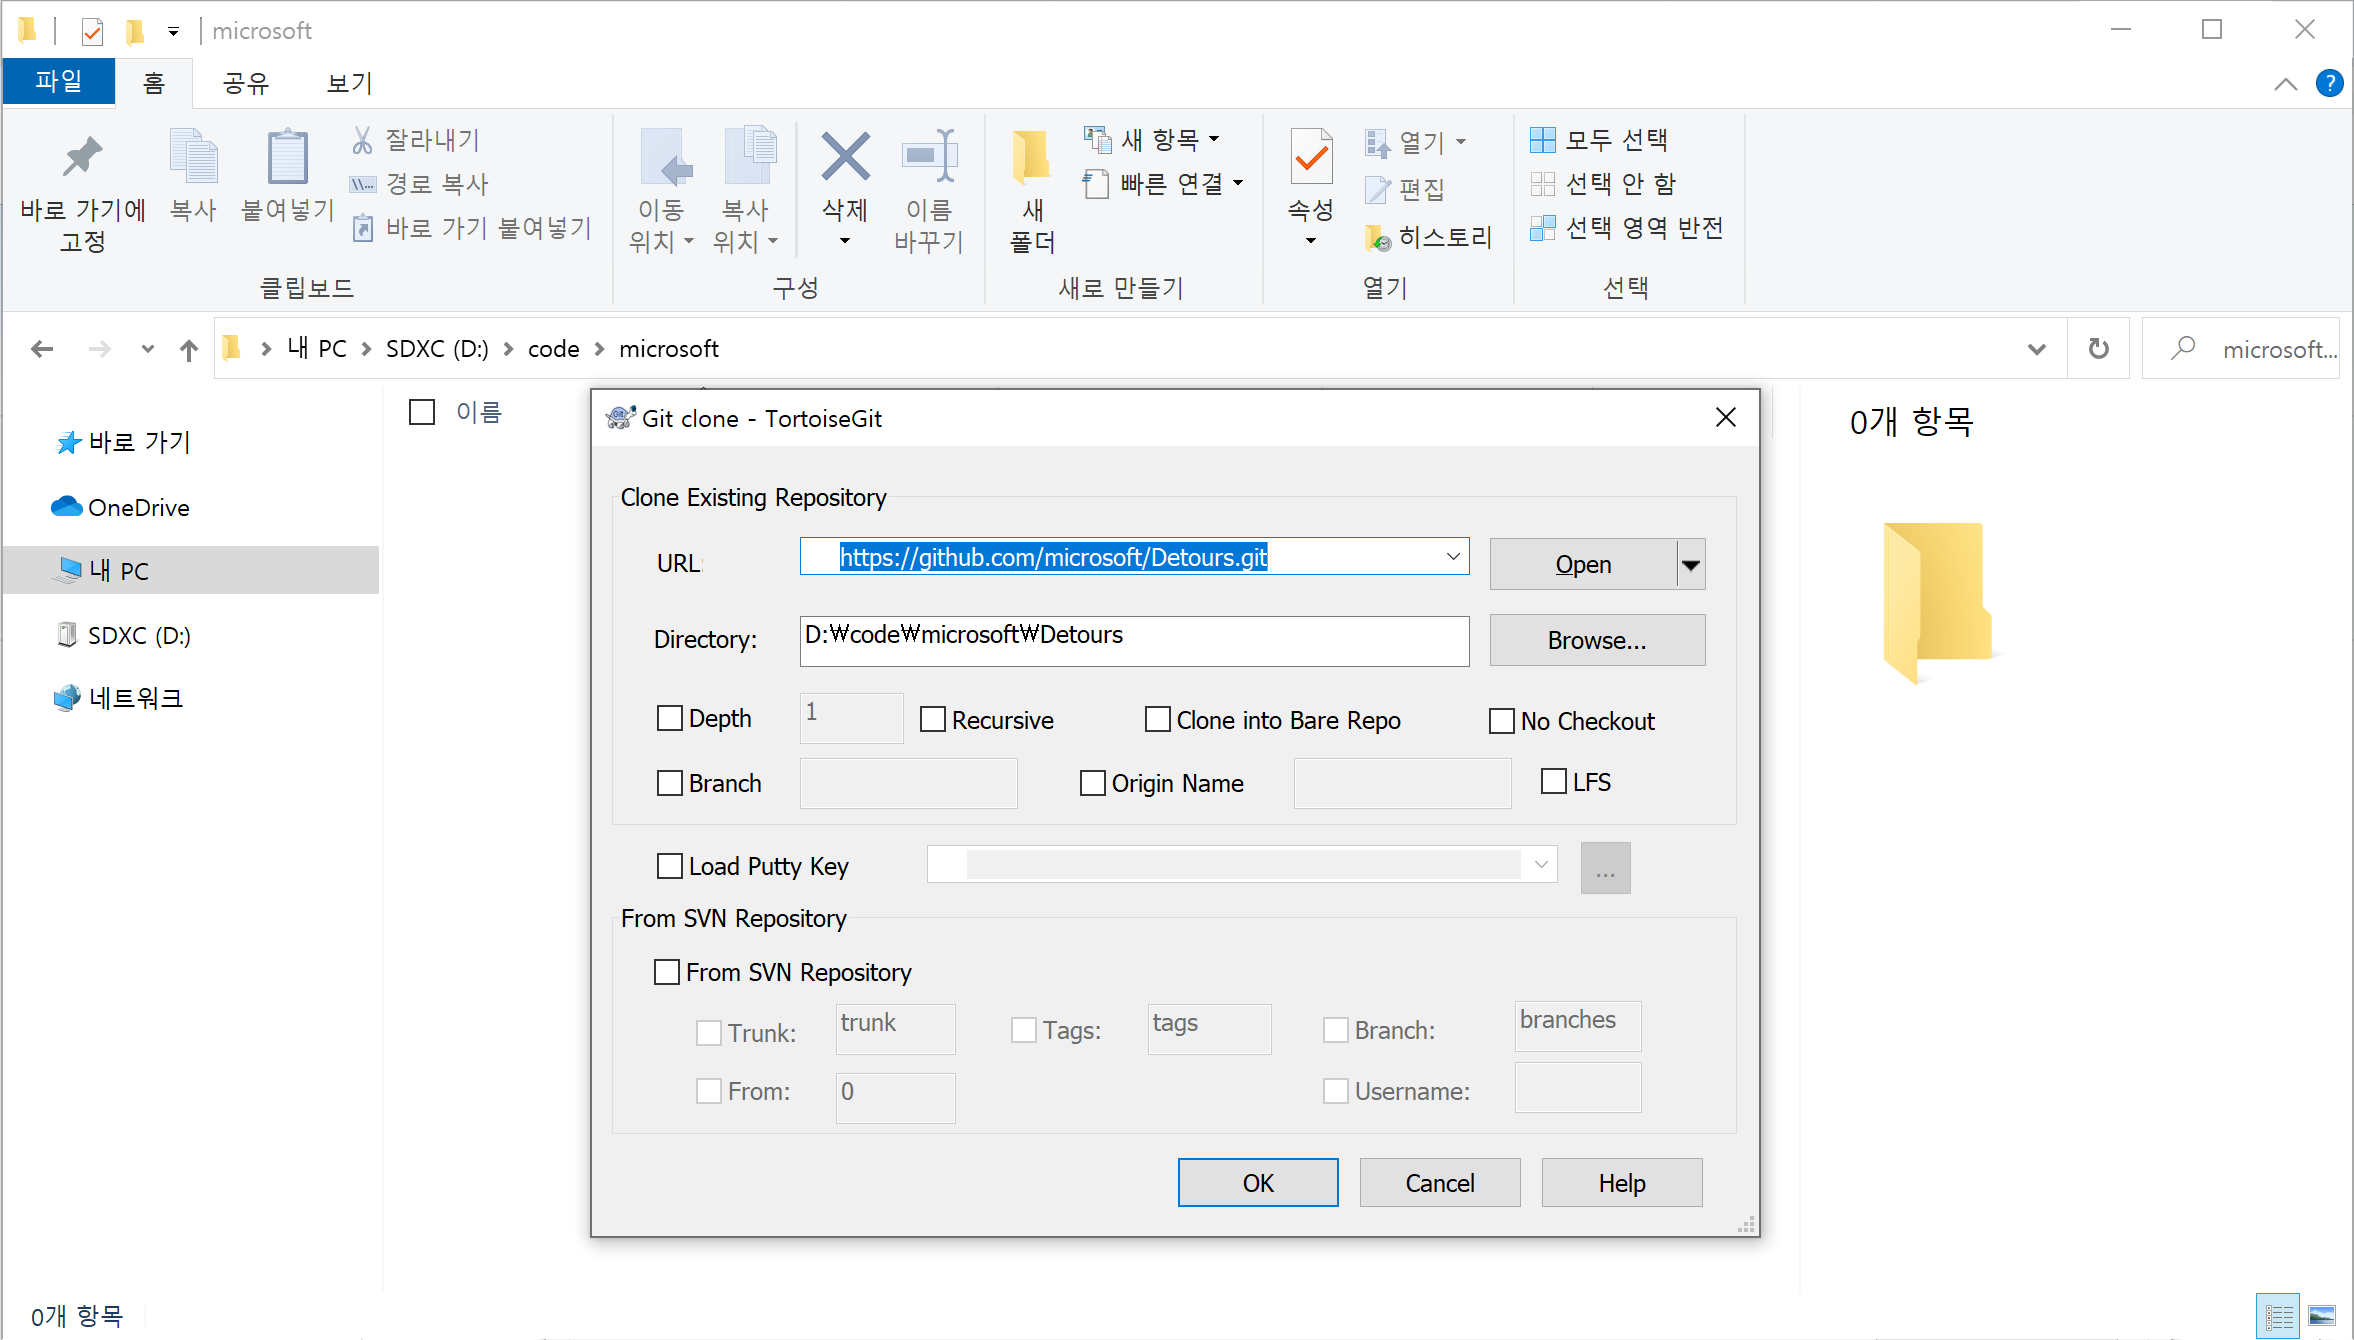Check the Clone into Bare Repo option
This screenshot has width=2354, height=1340.
(x=1158, y=720)
